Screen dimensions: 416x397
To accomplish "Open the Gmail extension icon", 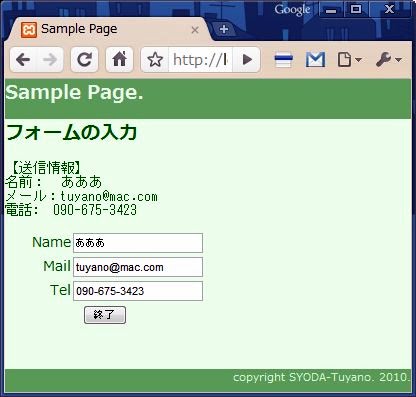I will point(315,60).
